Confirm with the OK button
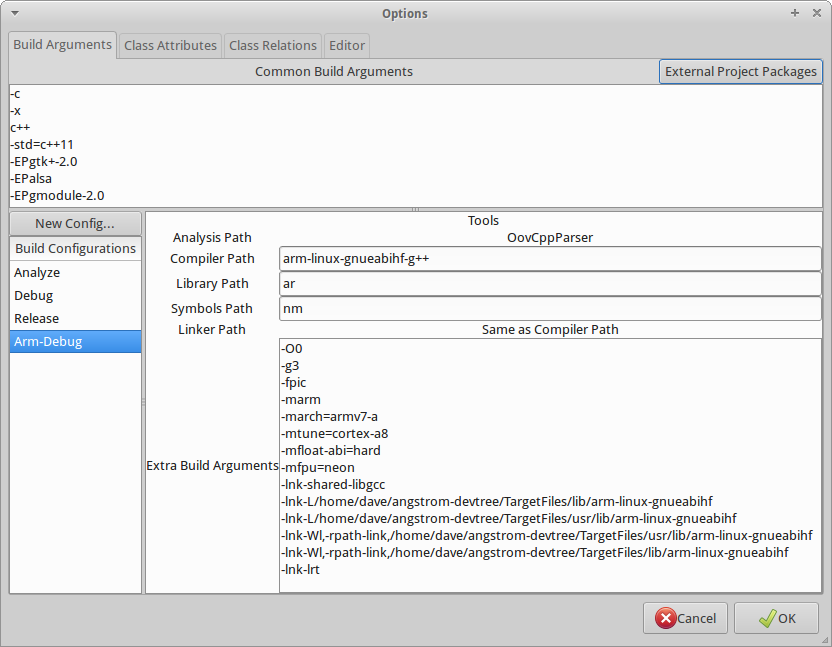The width and height of the screenshot is (832, 647). point(776,618)
